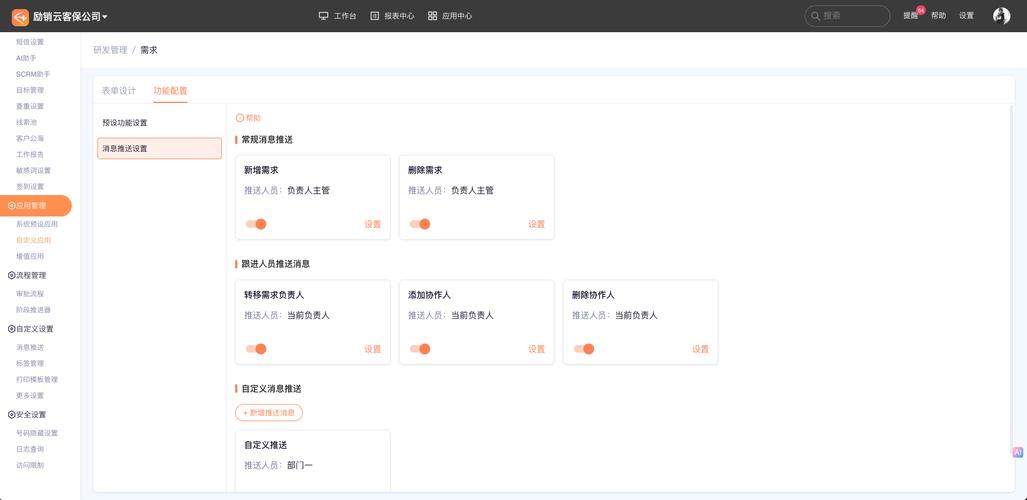The image size is (1027, 500).
Task: Open the user avatar profile
Action: click(1001, 16)
